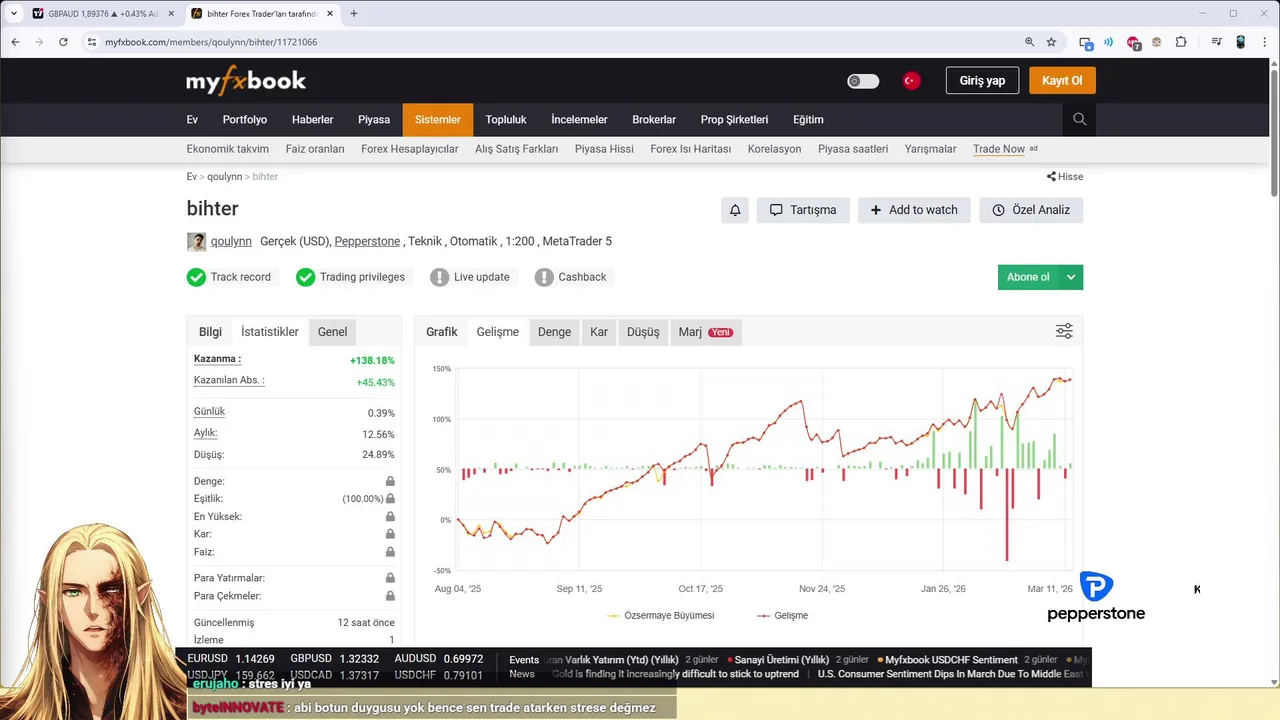Viewport: 1280px width, 720px height.
Task: Click the Giriş yap button
Action: point(982,81)
